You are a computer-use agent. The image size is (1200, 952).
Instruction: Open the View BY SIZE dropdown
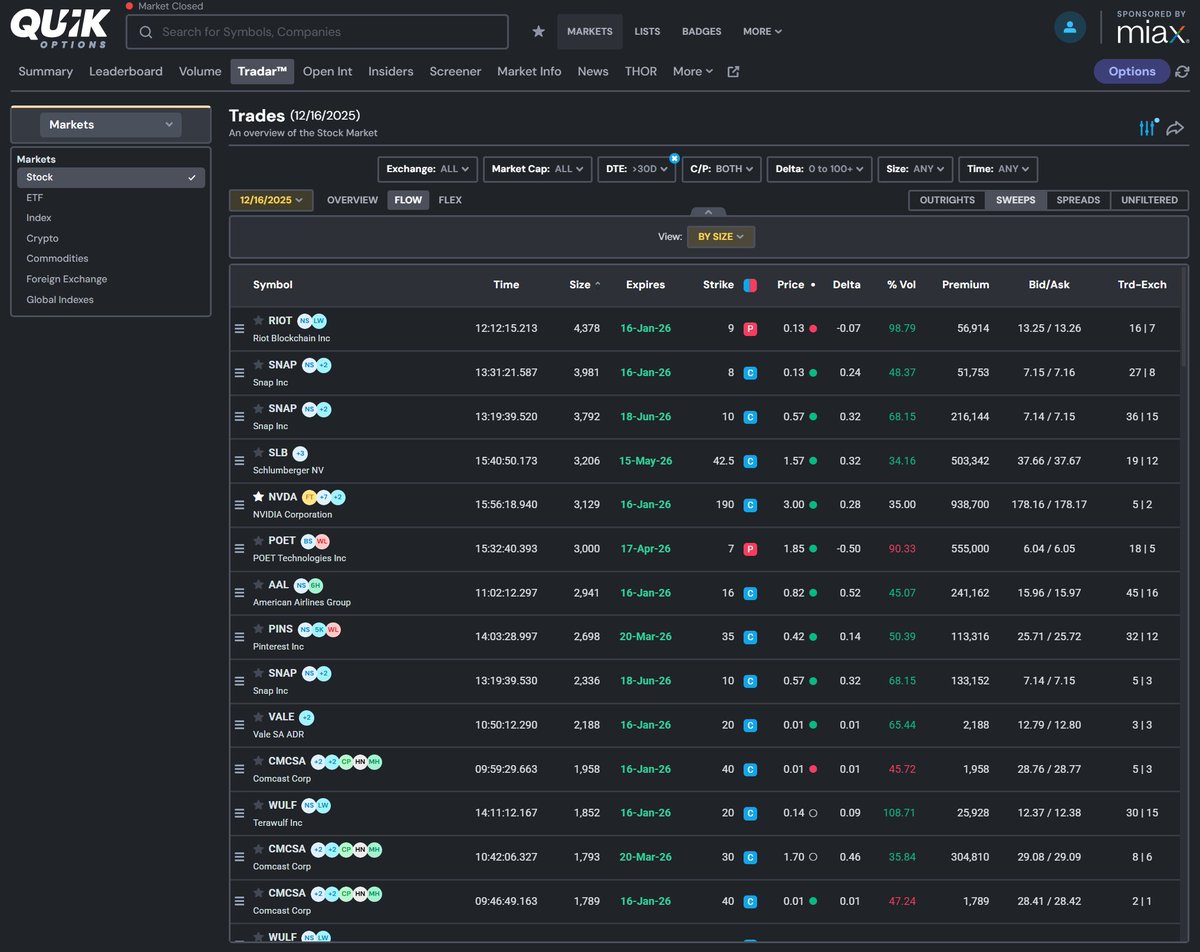click(721, 237)
